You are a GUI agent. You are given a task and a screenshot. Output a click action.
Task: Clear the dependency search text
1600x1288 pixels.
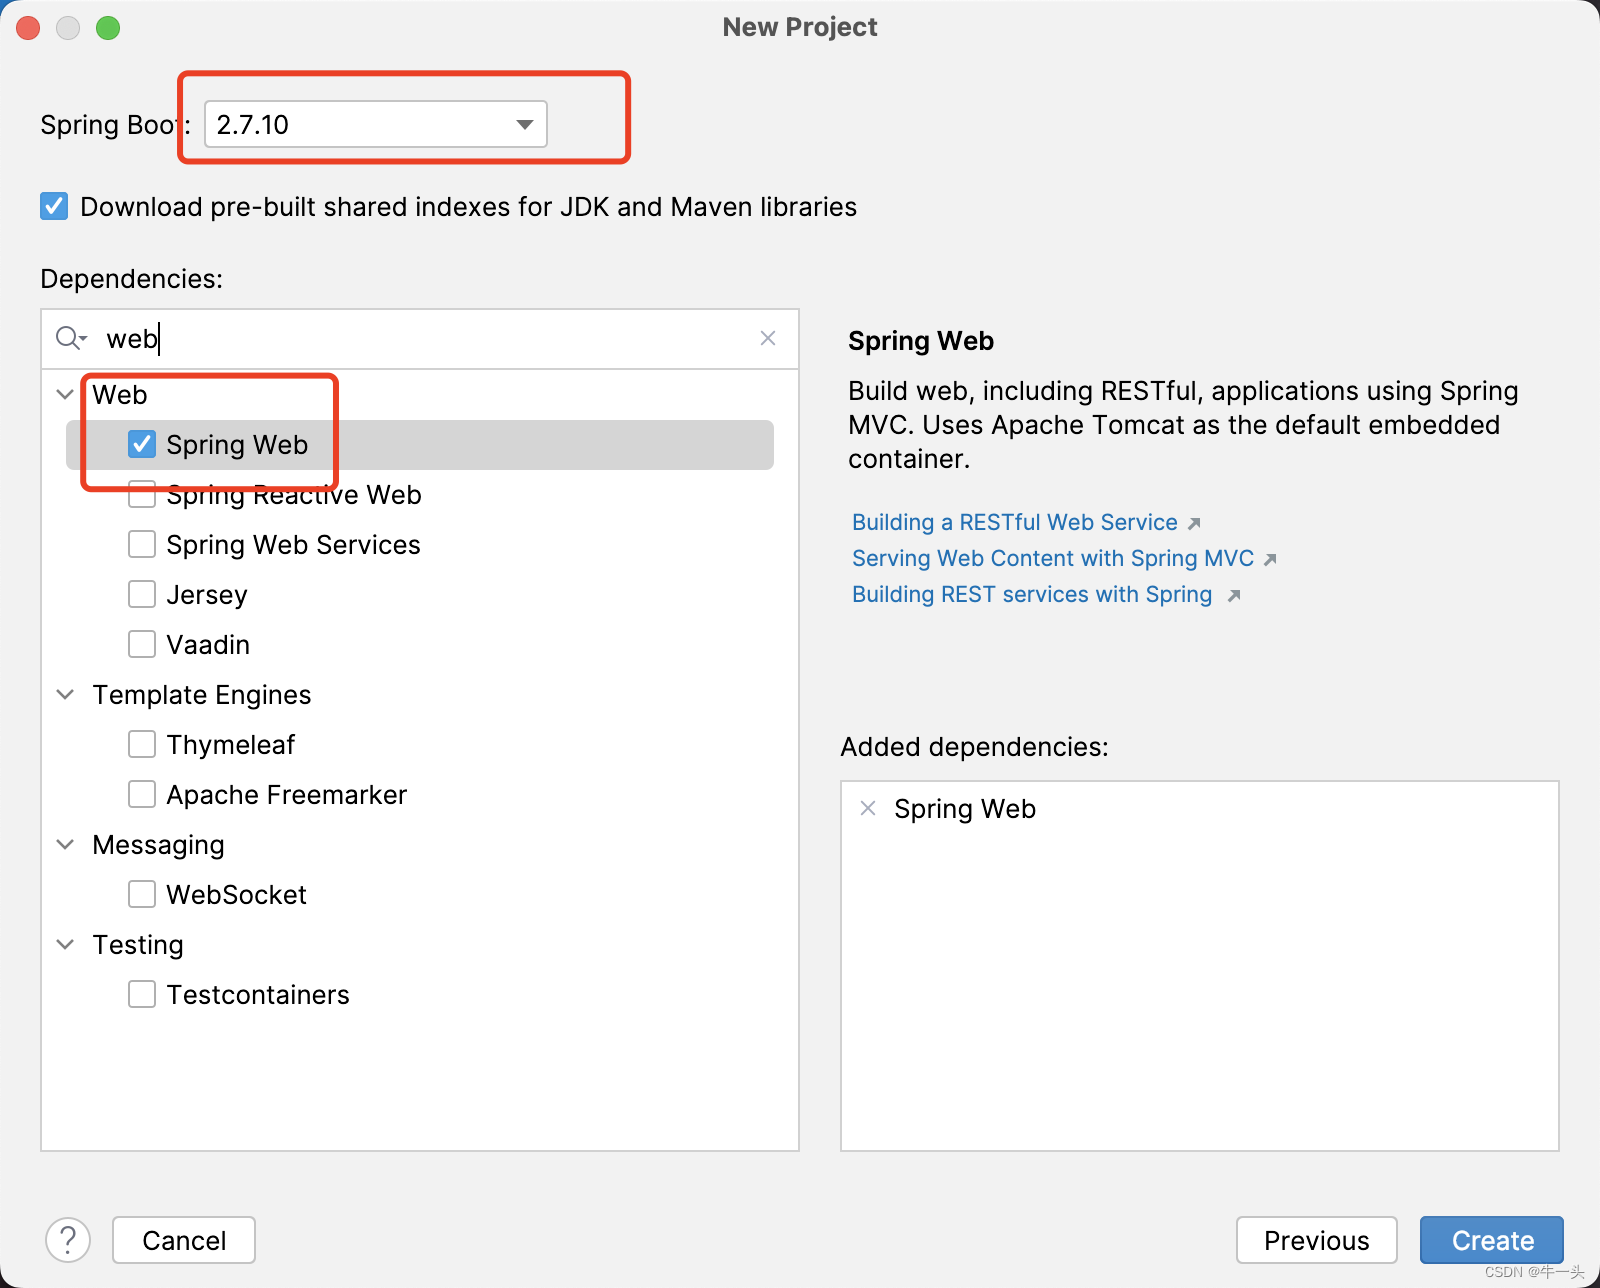[x=768, y=338]
